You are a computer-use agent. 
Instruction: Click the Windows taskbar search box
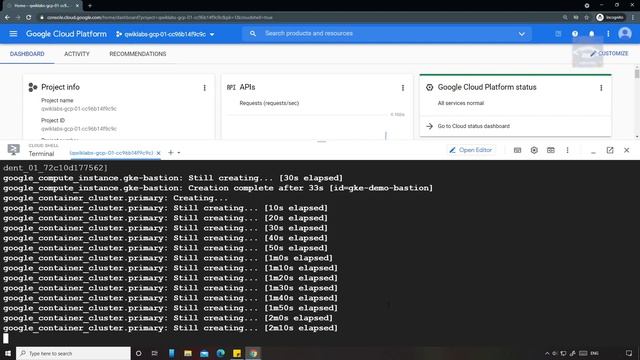(73, 353)
